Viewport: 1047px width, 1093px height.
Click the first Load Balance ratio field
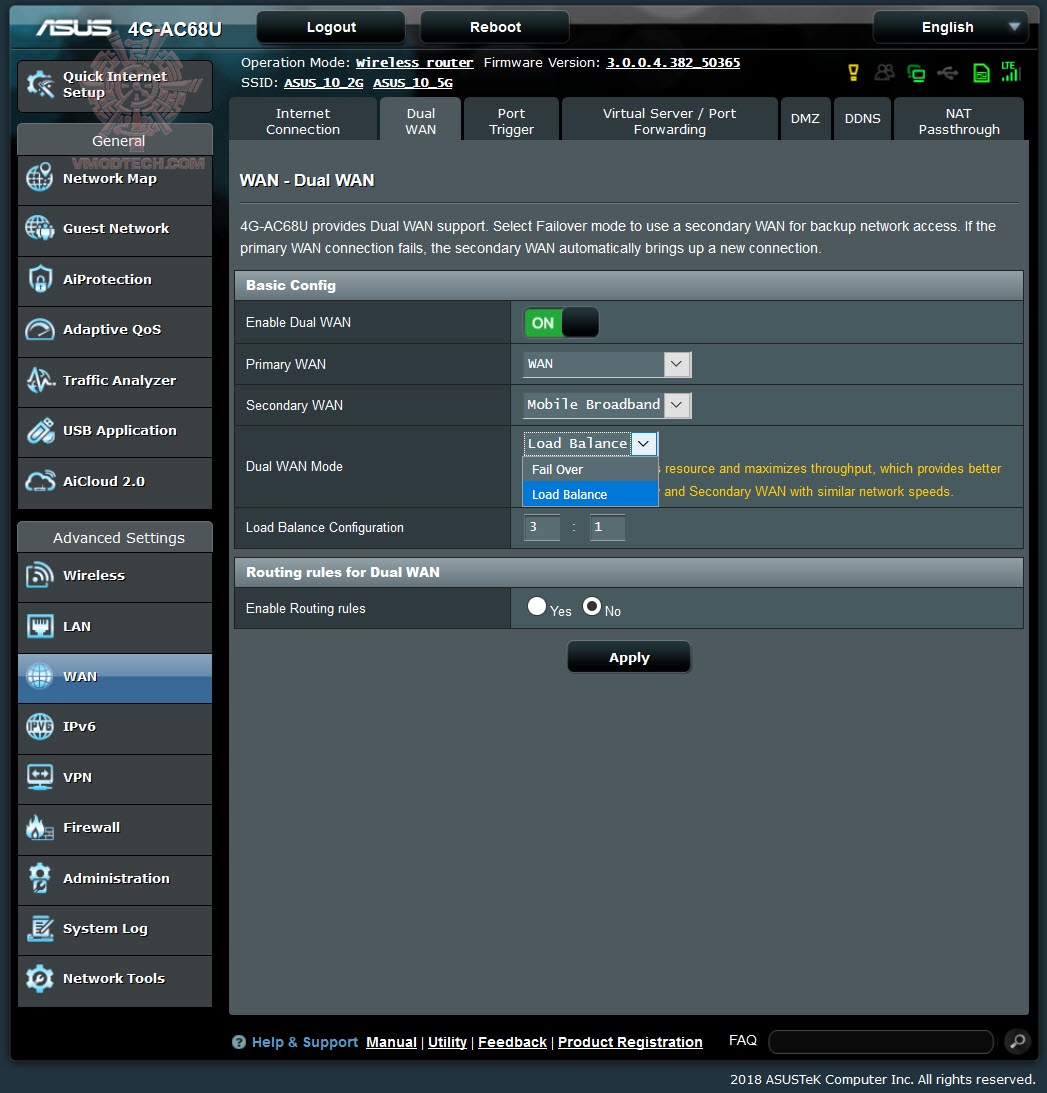(542, 527)
